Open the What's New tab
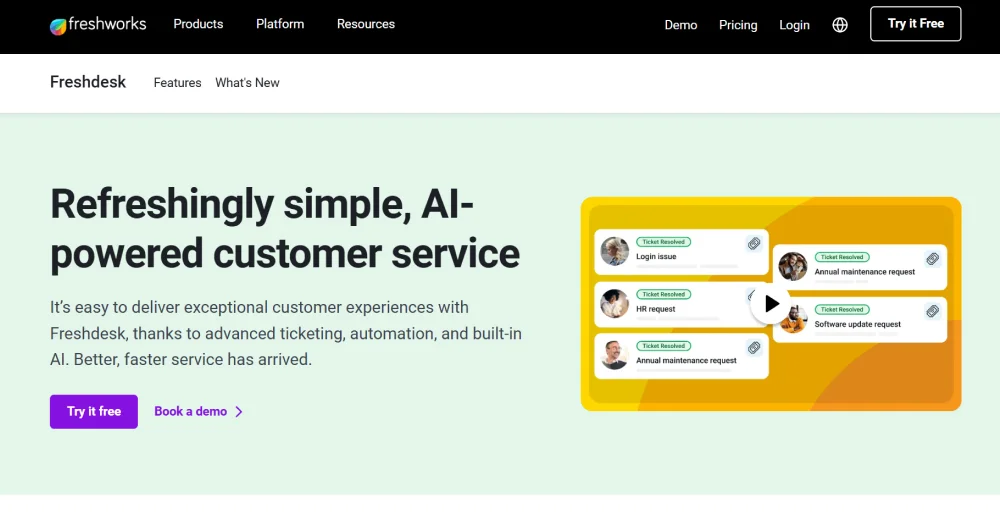 point(247,83)
